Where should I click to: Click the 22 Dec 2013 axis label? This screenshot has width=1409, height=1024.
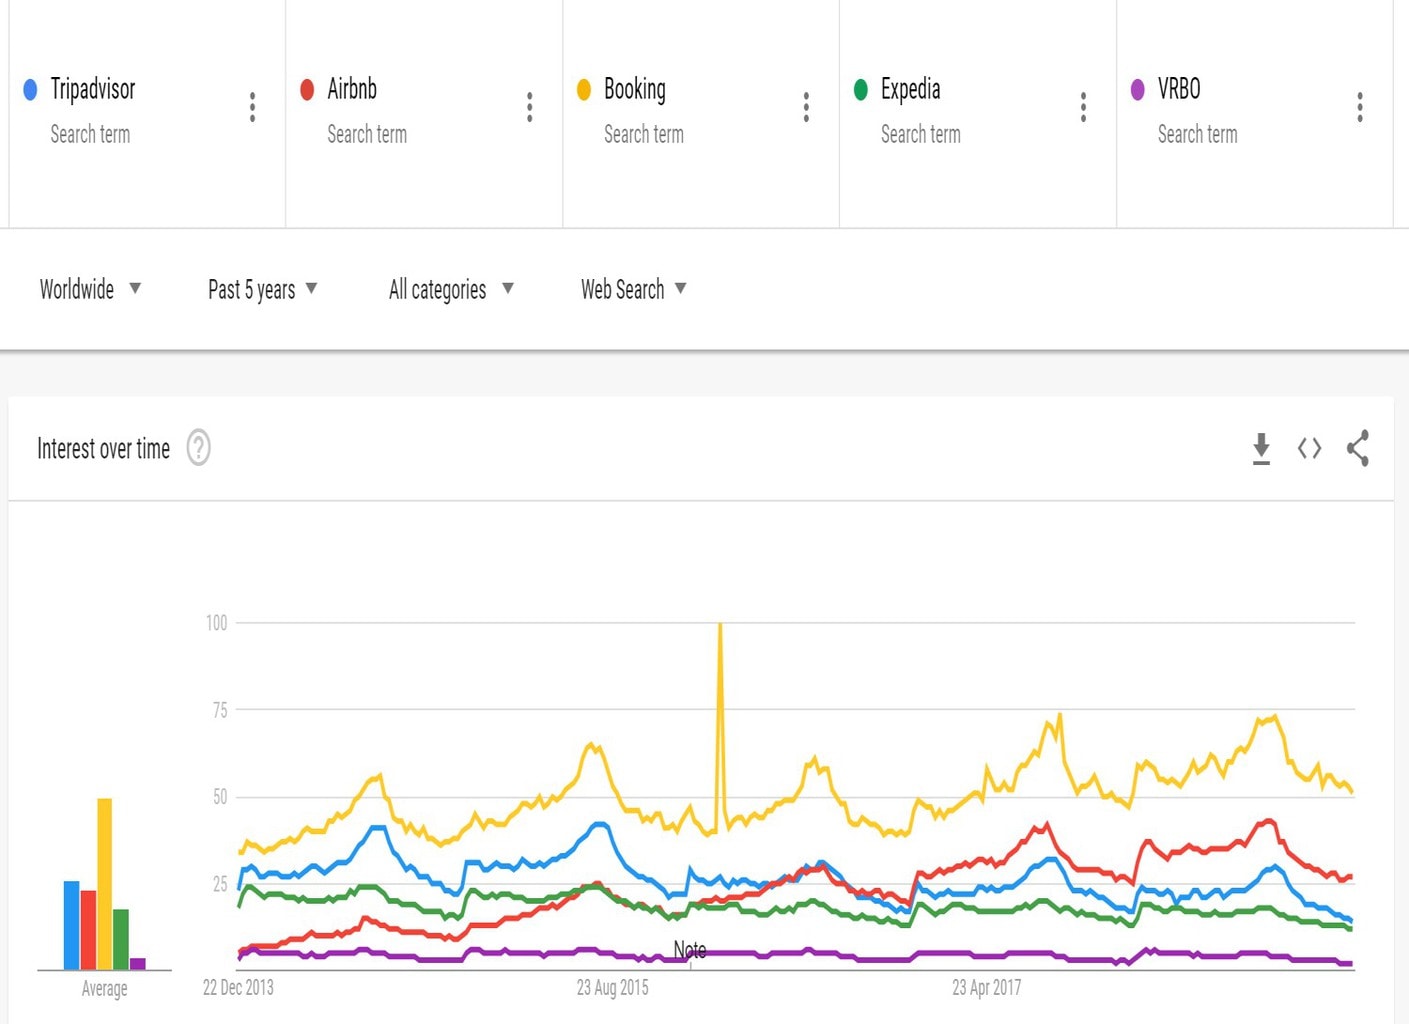click(238, 988)
